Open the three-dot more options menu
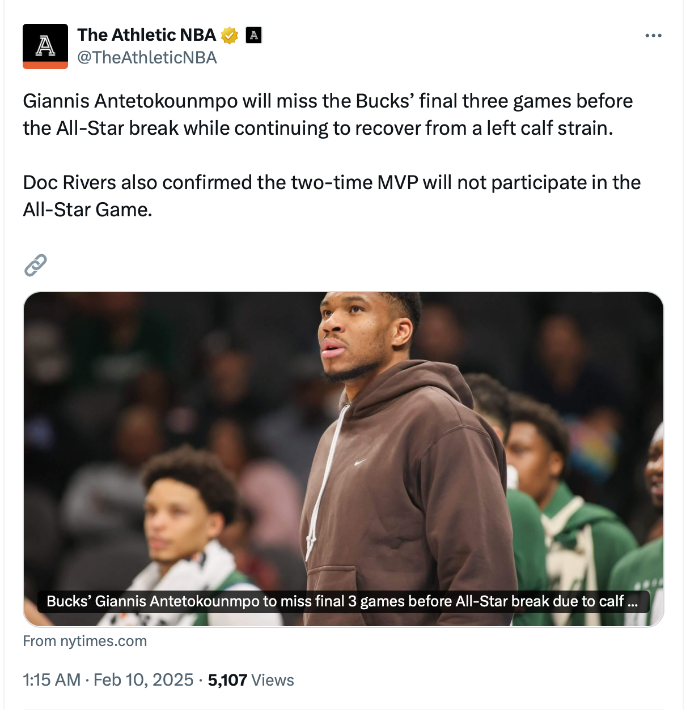Viewport: 686px width, 710px height. coord(654,36)
